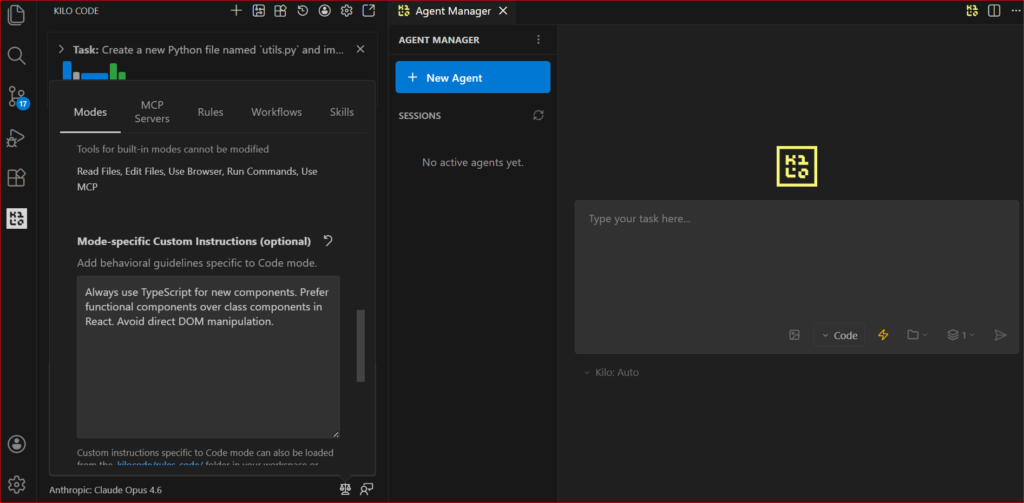Click the balance scale icon at bottom

345,489
